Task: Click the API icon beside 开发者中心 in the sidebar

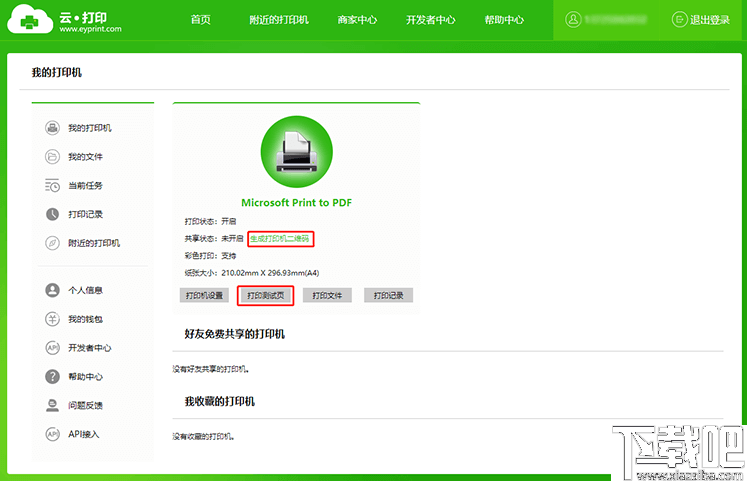Action: (52, 348)
